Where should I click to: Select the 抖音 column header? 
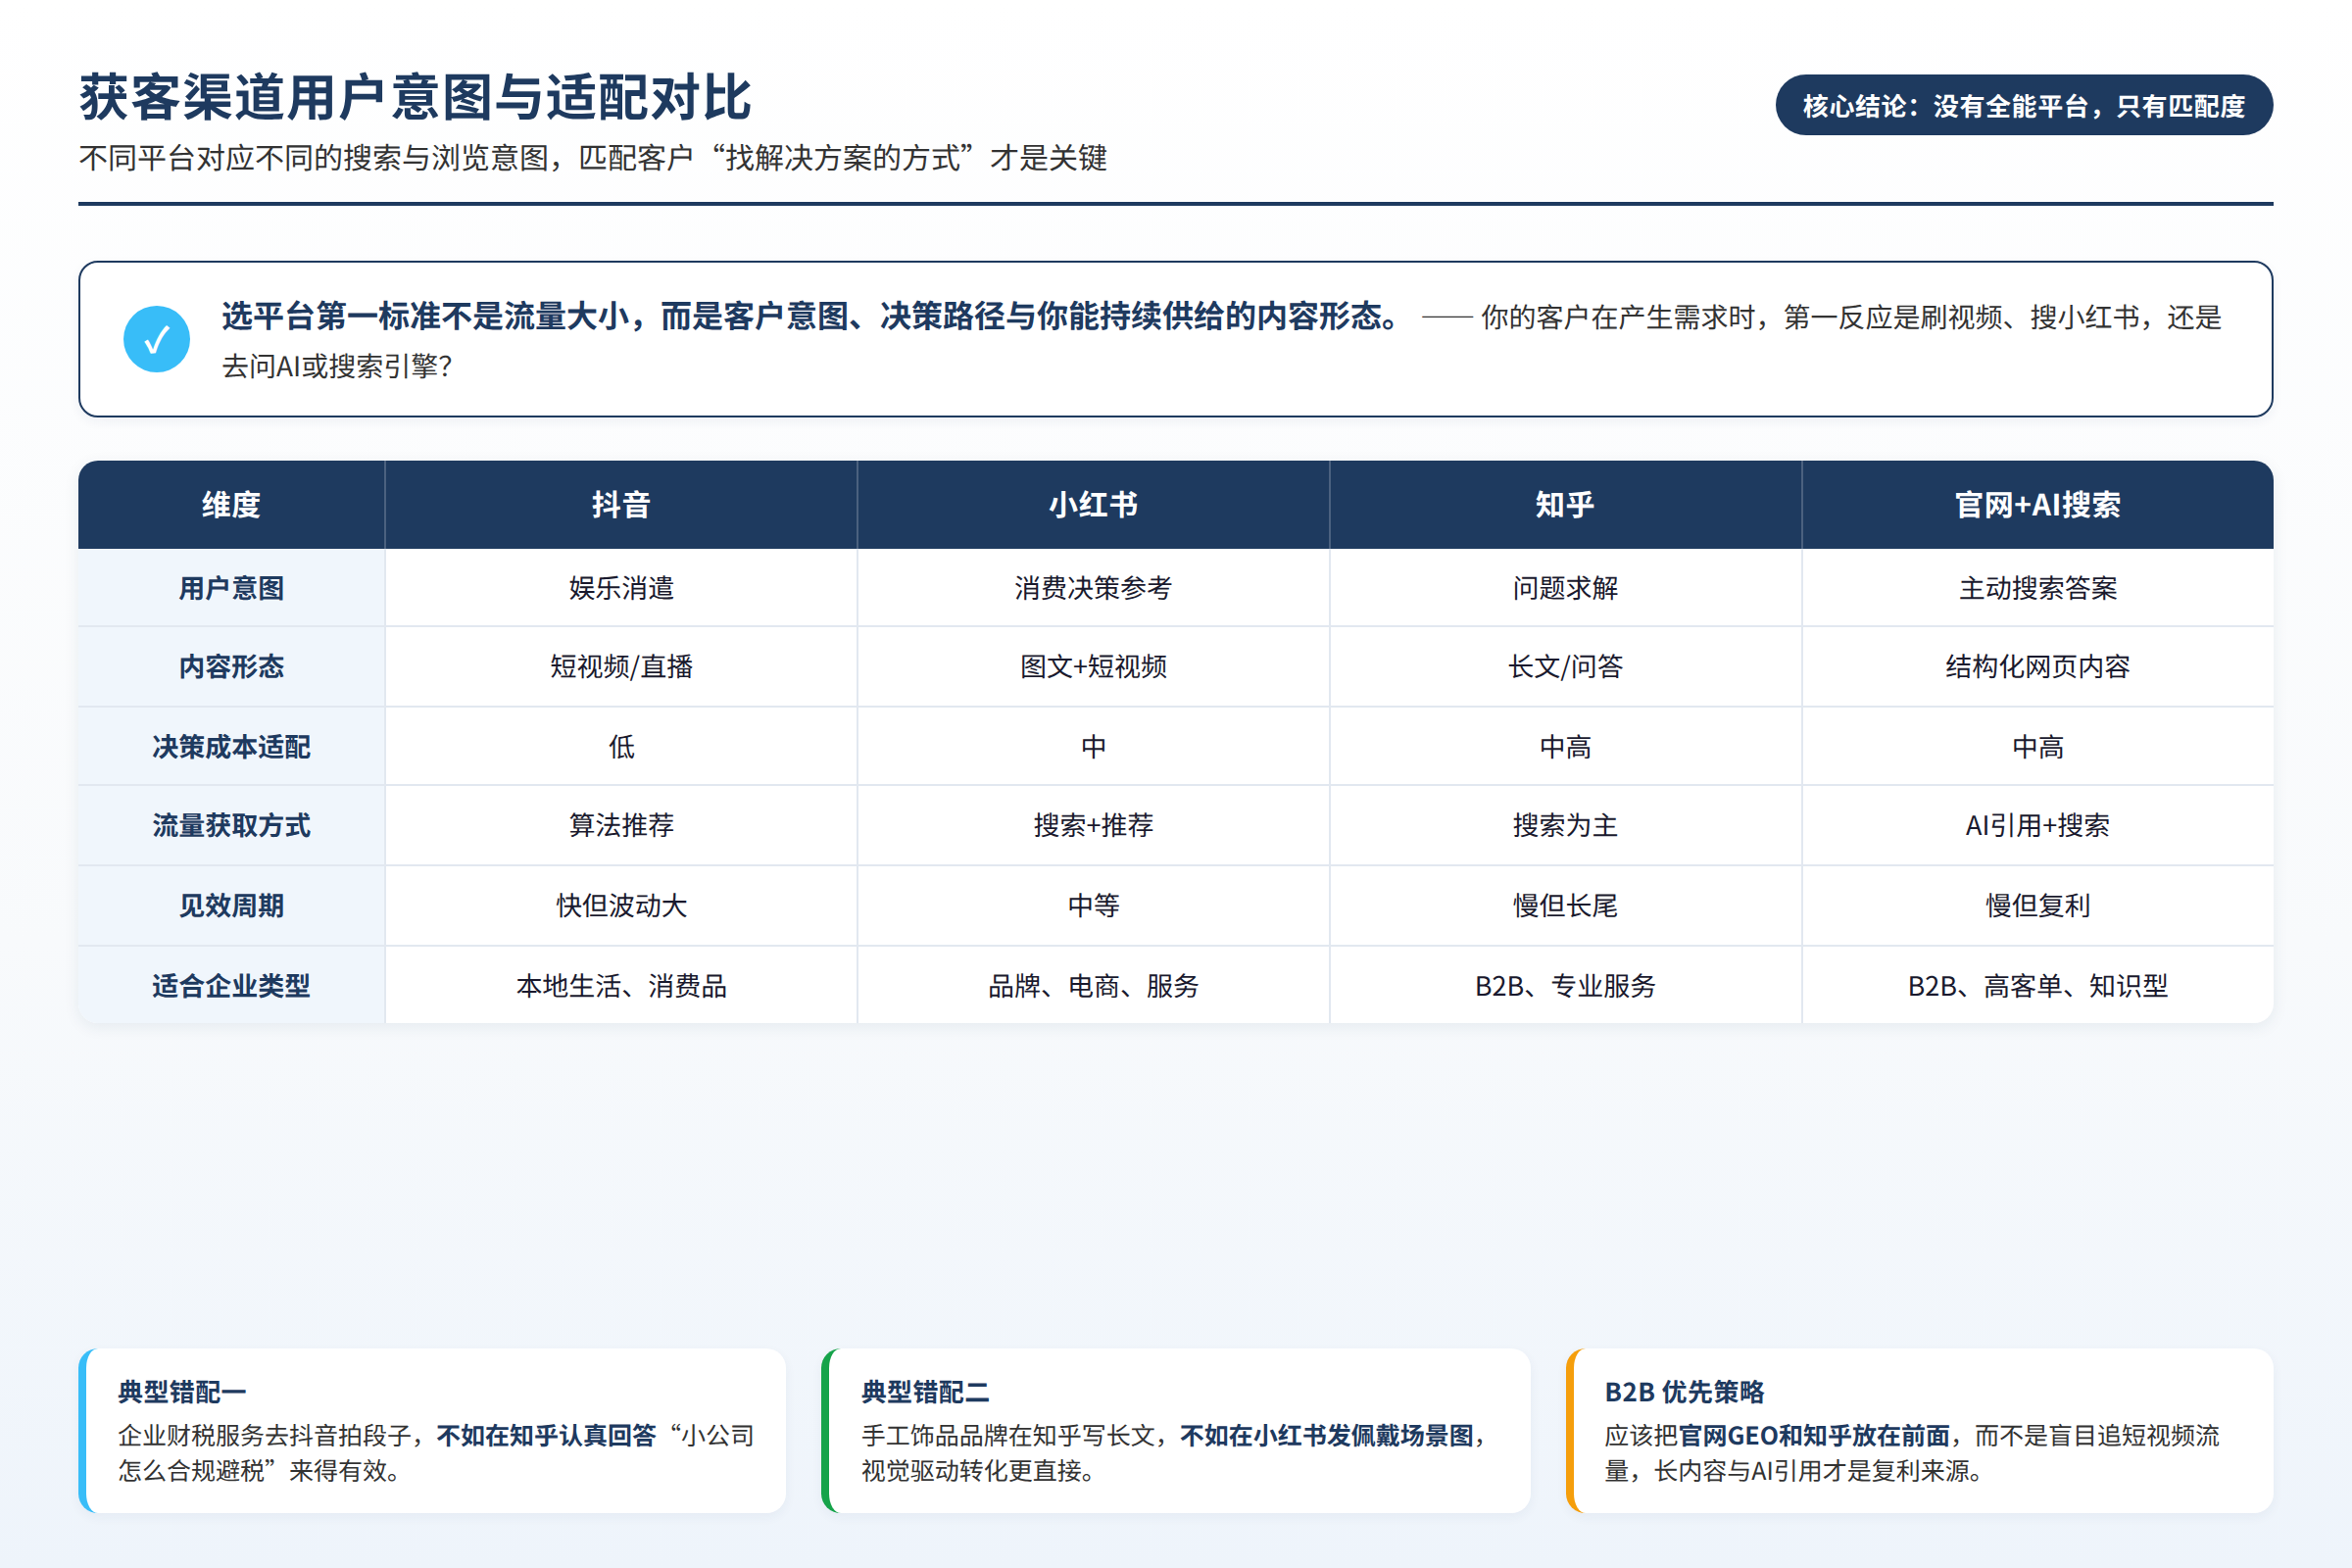(621, 505)
